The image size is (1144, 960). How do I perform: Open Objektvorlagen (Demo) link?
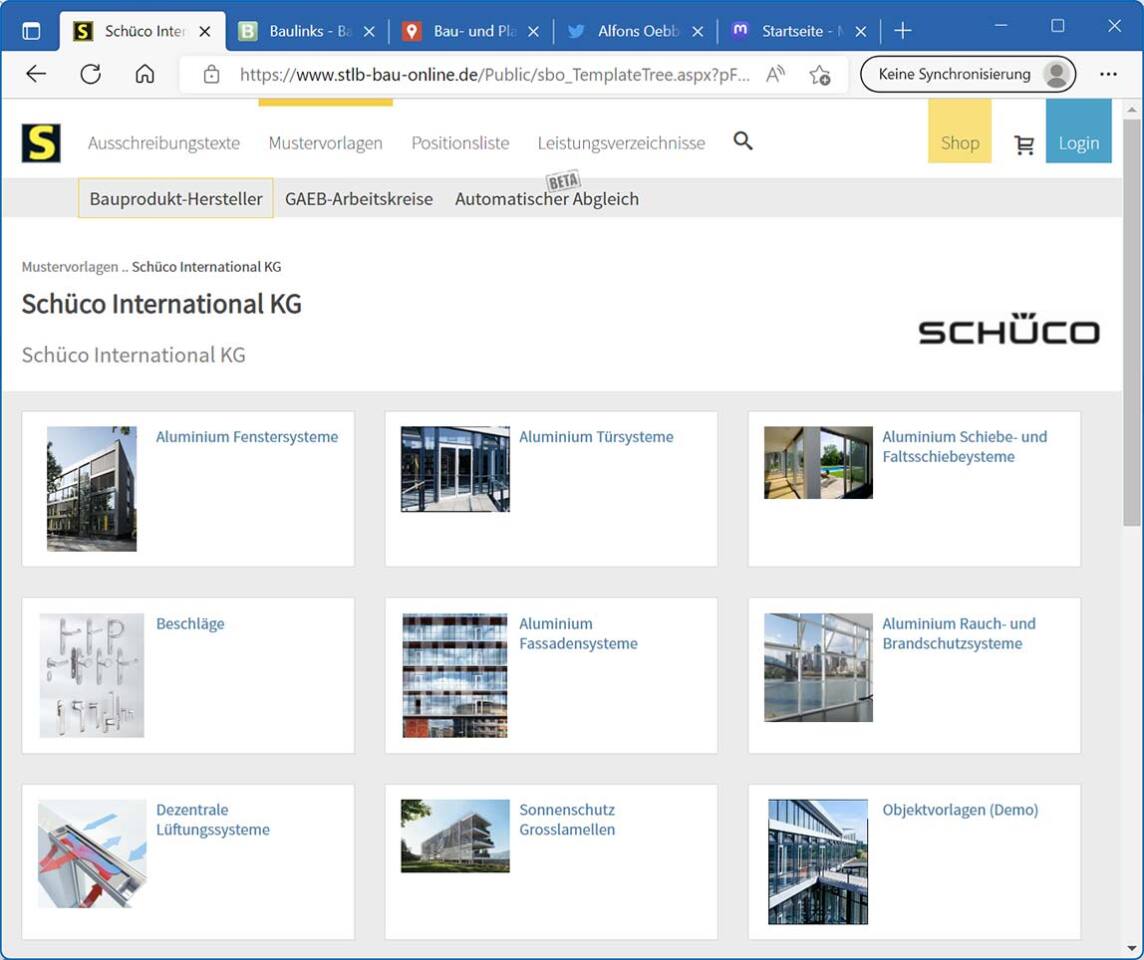pos(960,810)
